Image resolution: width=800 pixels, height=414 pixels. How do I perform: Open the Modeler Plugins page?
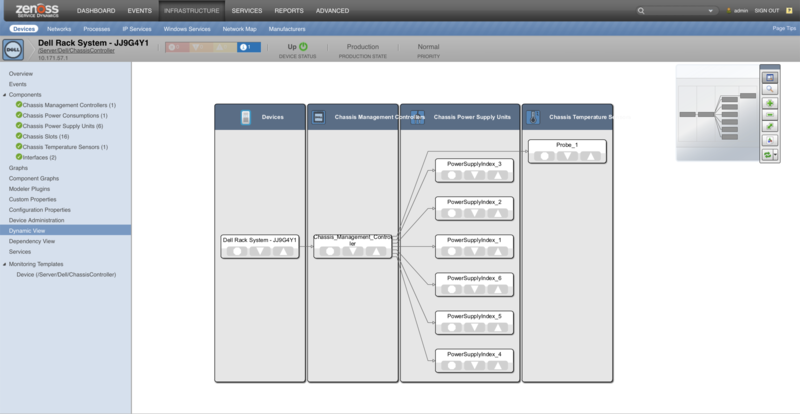(29, 189)
